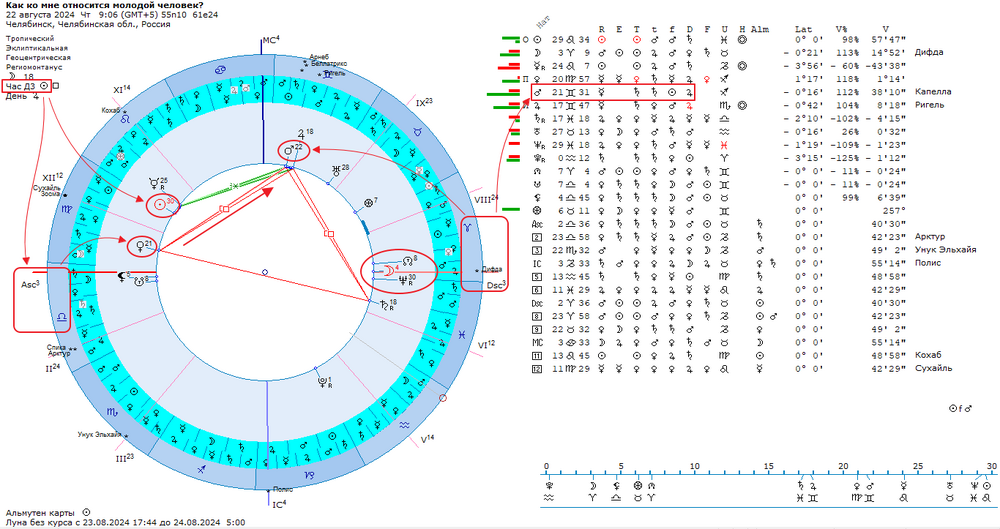Click the Uranus row glyph in the table
The image size is (1000, 529).
tap(538, 132)
